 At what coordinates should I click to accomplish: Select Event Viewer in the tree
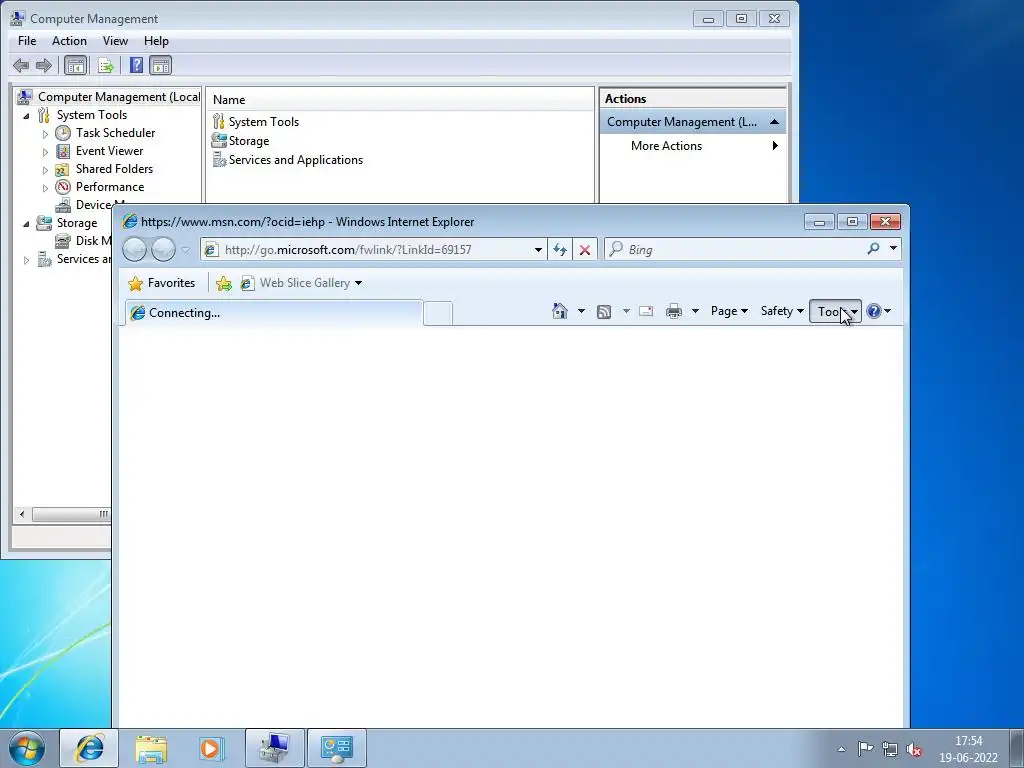tap(109, 151)
